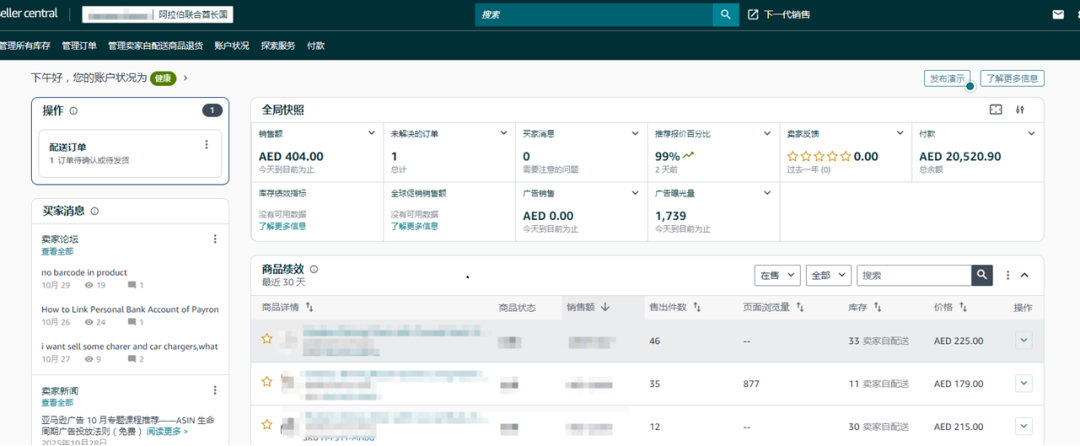
Task: Open 商品绩效 three-dot options menu
Action: (1008, 275)
